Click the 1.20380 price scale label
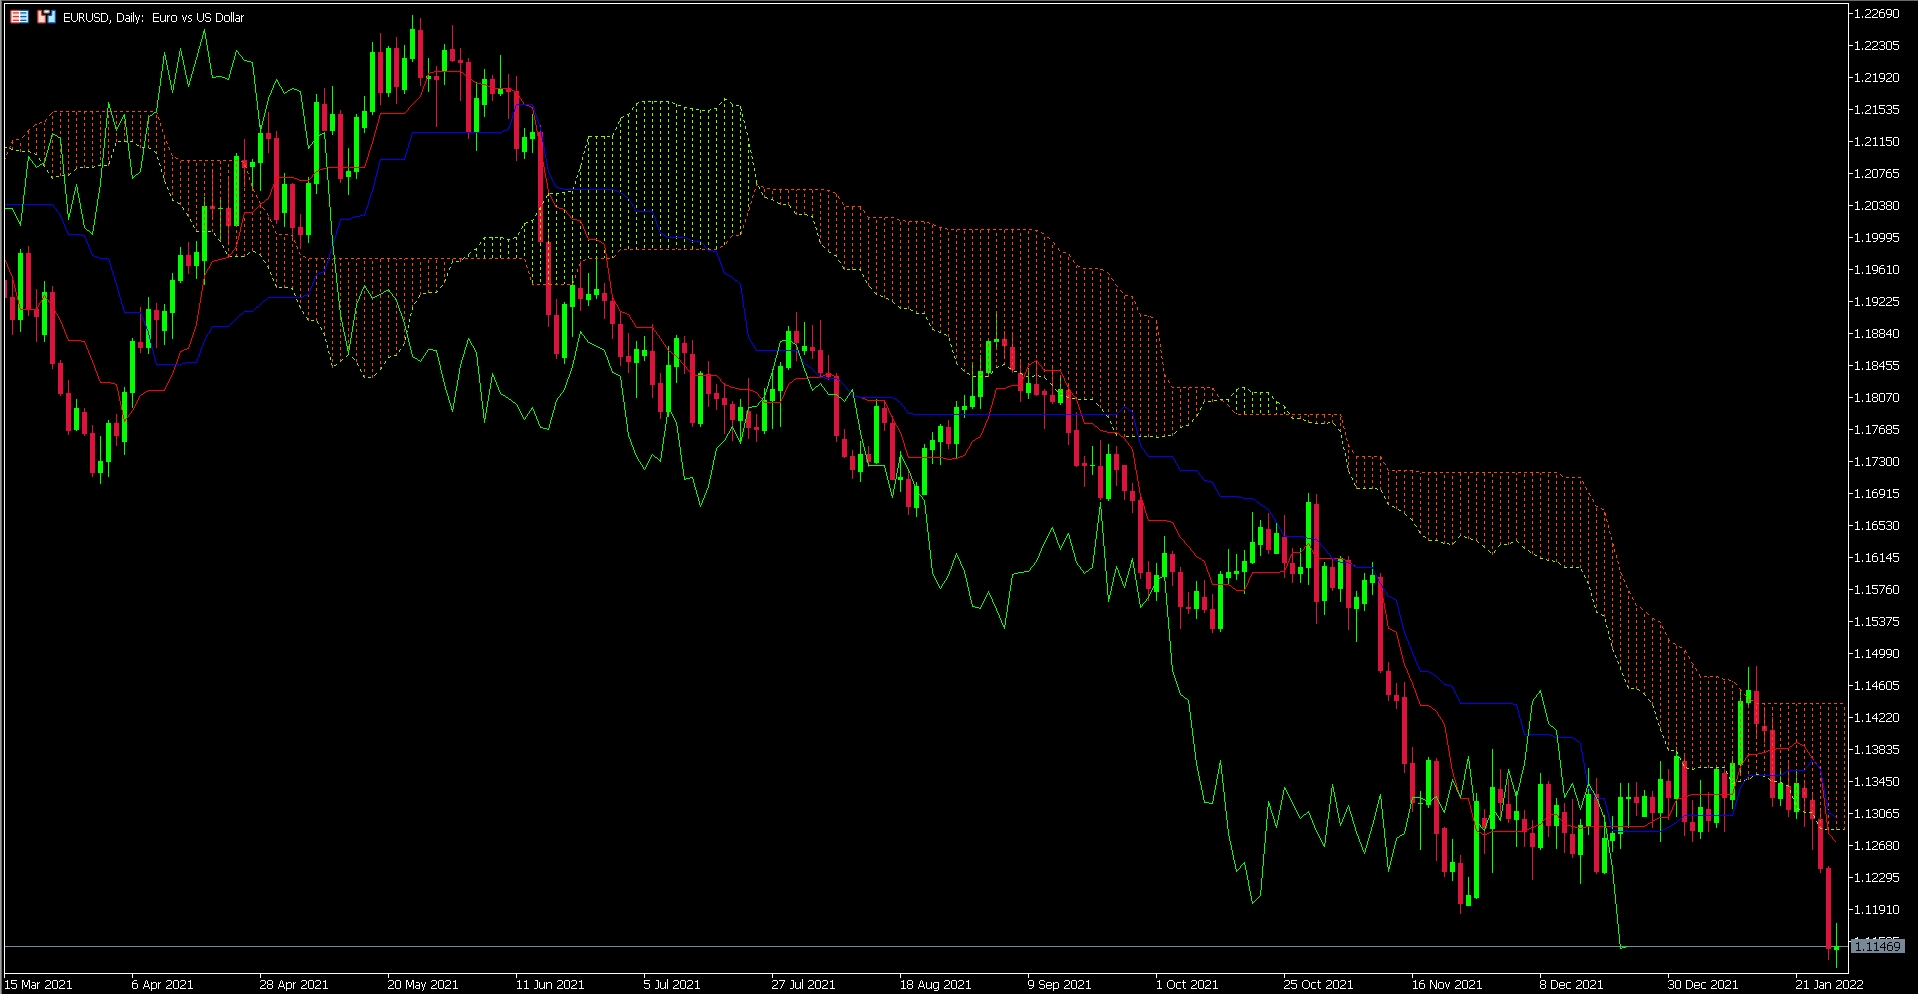This screenshot has width=1918, height=994. pyautogui.click(x=1876, y=206)
